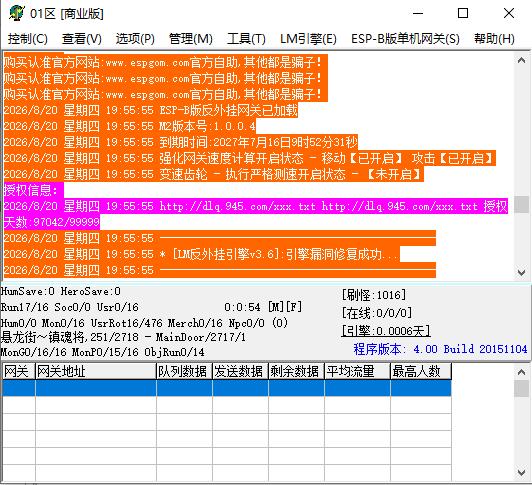Viewport: 532px width, 485px height.
Task: Click the Hum0/0 Mon0/16 UsrRot16/476 status line
Action: [144, 322]
